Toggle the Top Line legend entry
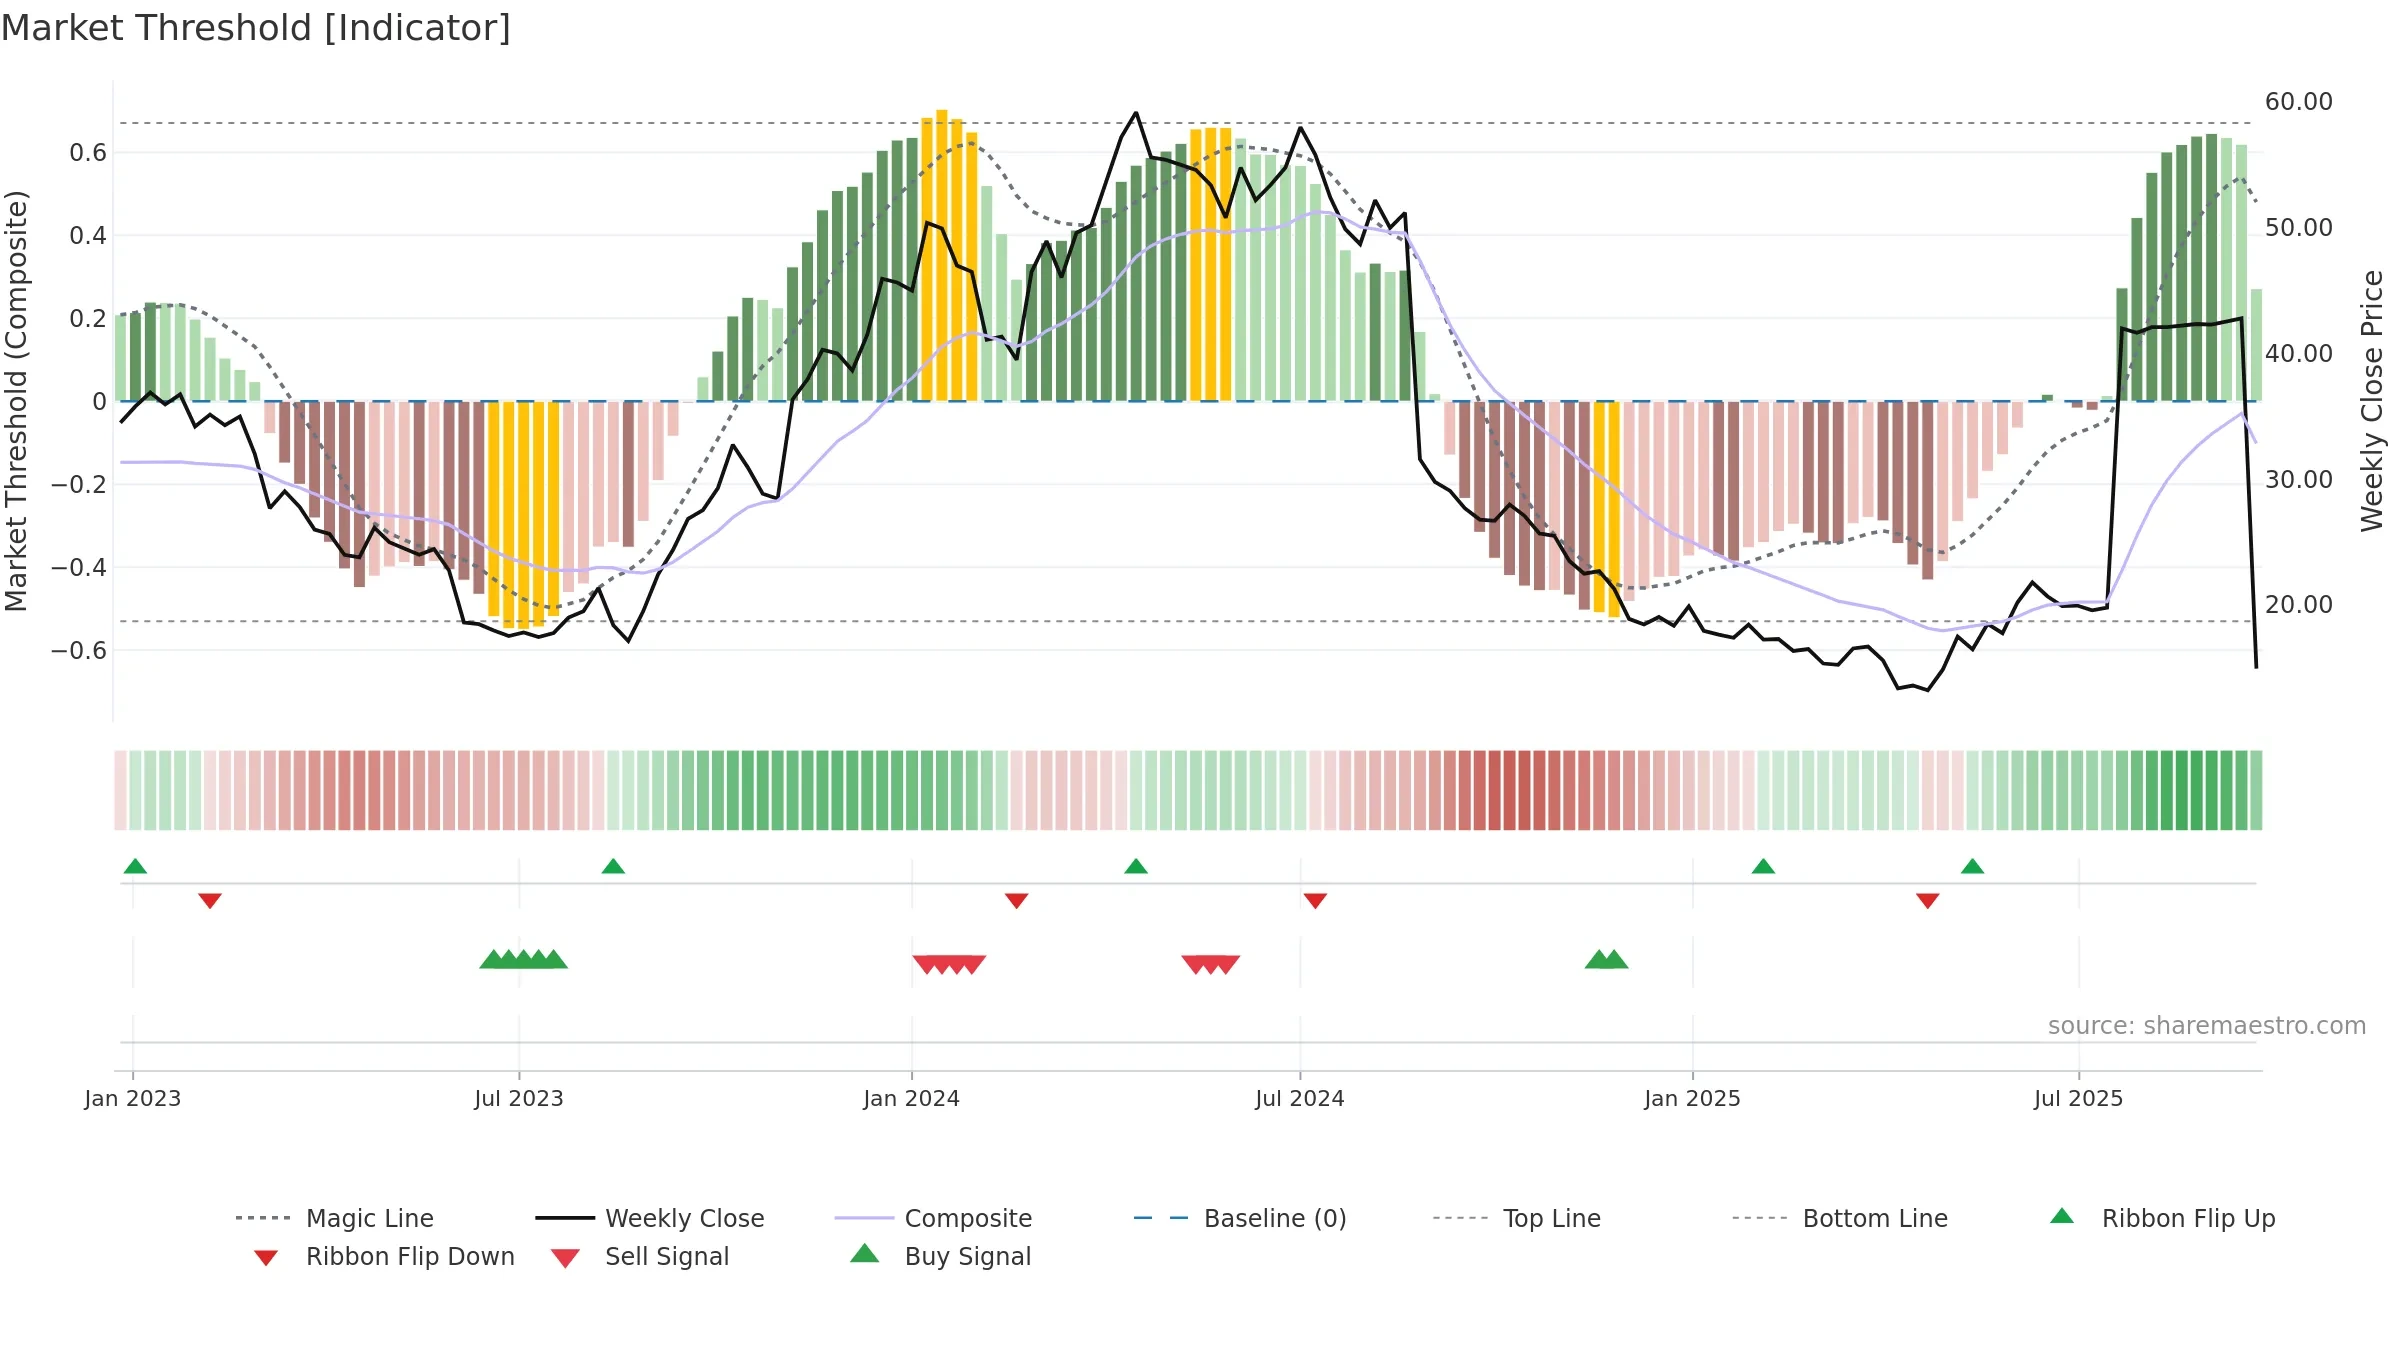The height and width of the screenshot is (1350, 2400). [x=1516, y=1218]
